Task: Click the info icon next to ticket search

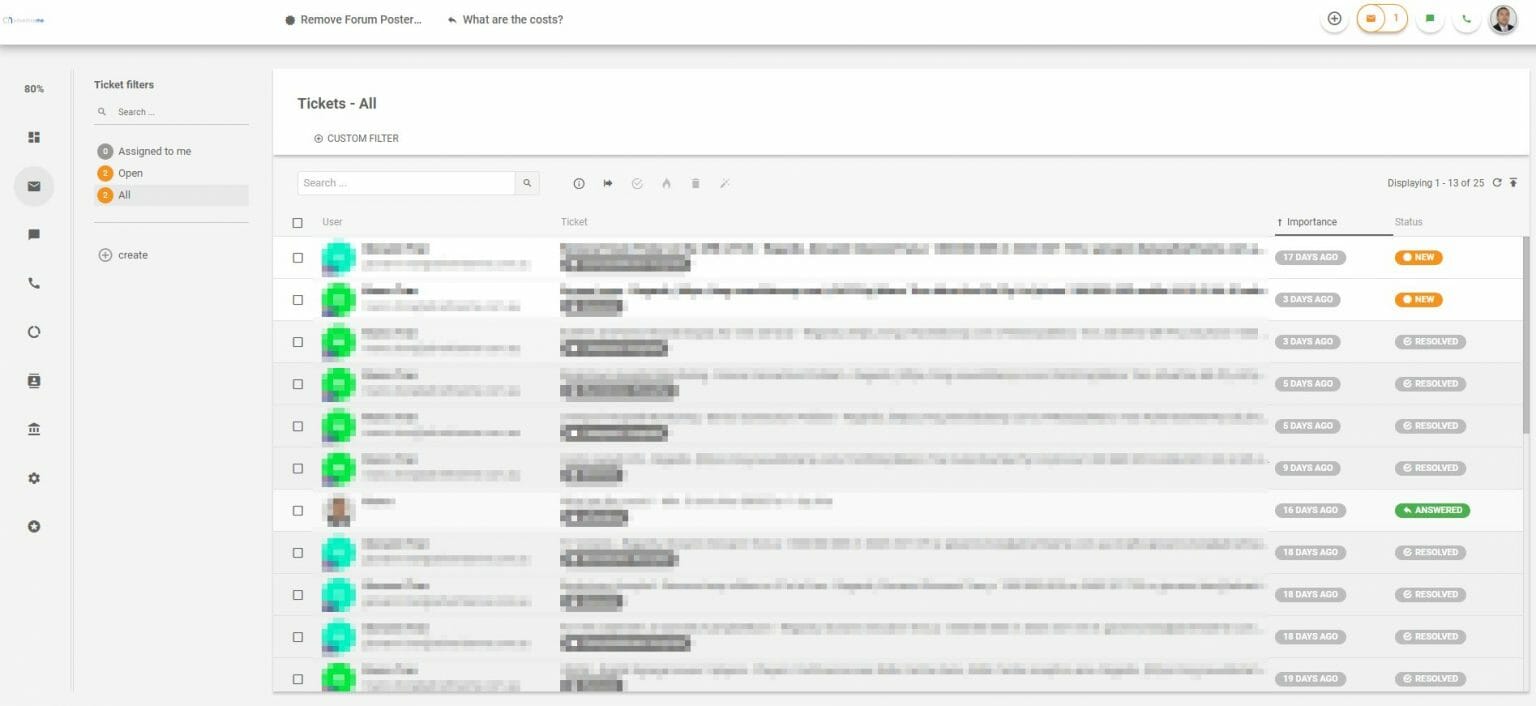Action: 579,183
